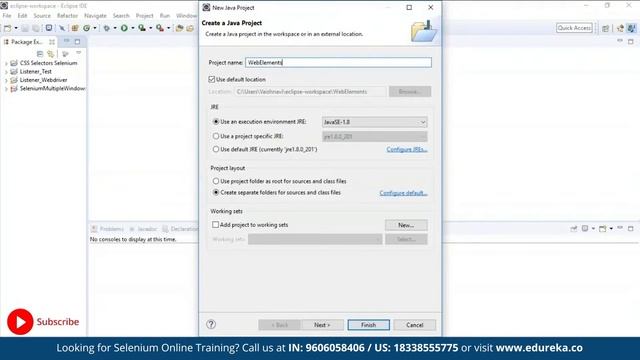
Task: Maximize the Package Explorer view
Action: 77,41
